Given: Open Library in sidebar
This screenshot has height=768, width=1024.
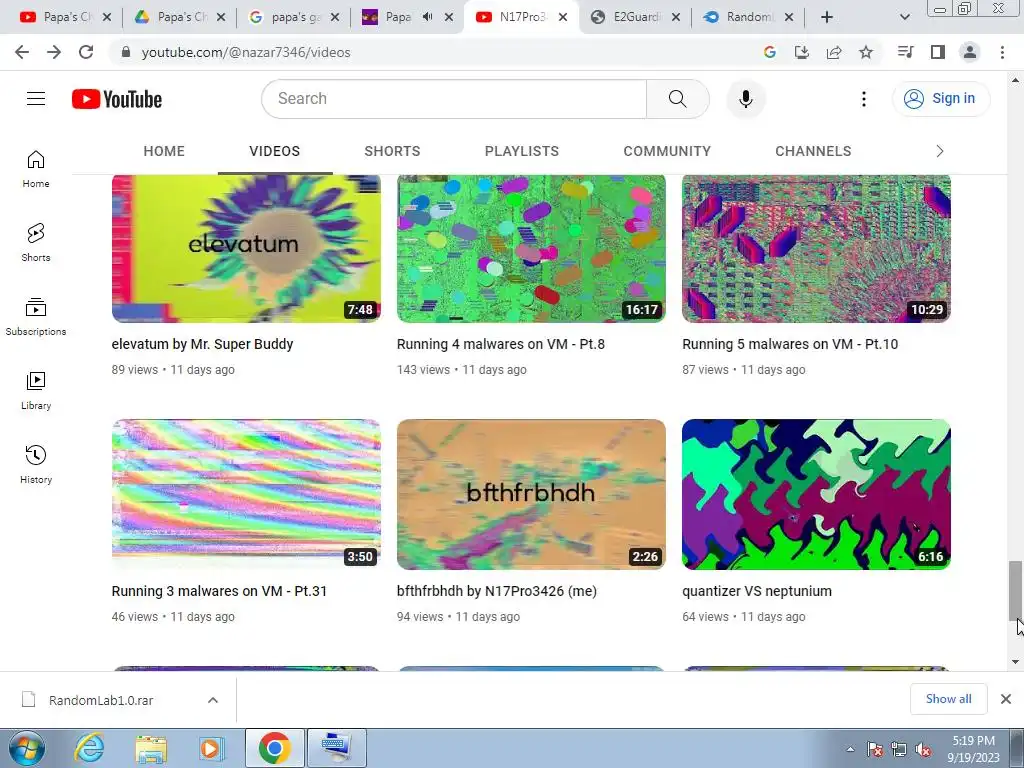Looking at the screenshot, I should 36,391.
